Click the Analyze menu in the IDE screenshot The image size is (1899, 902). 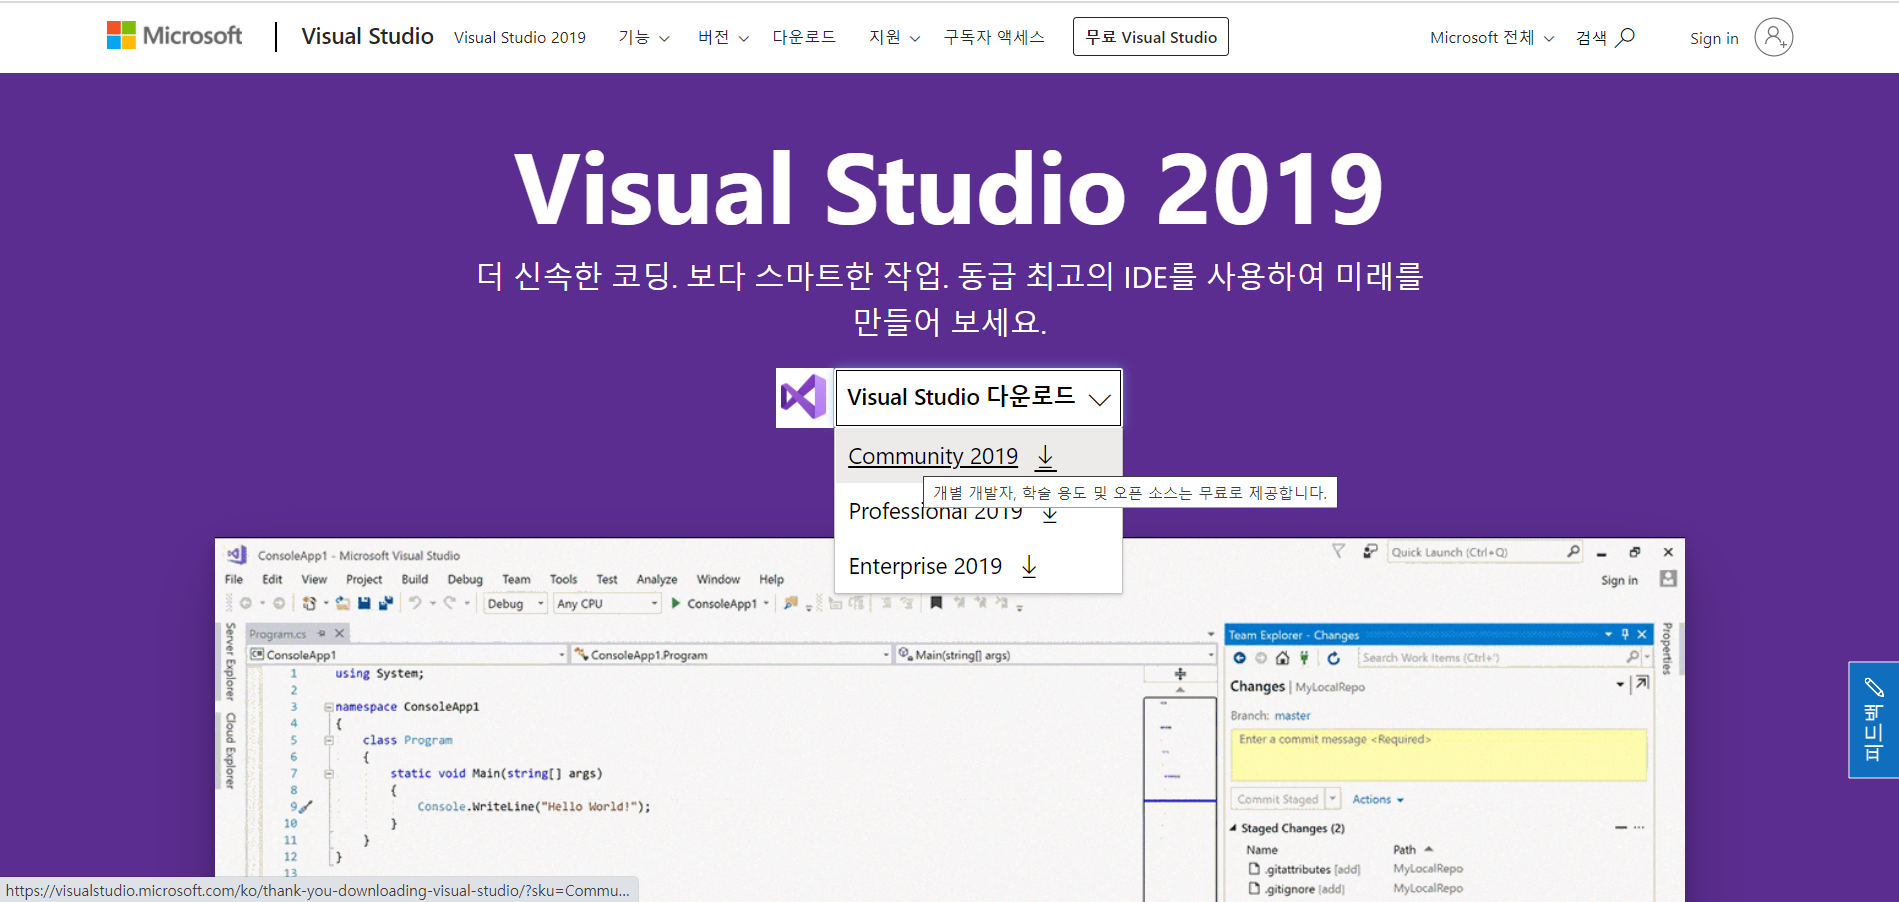coord(657,579)
